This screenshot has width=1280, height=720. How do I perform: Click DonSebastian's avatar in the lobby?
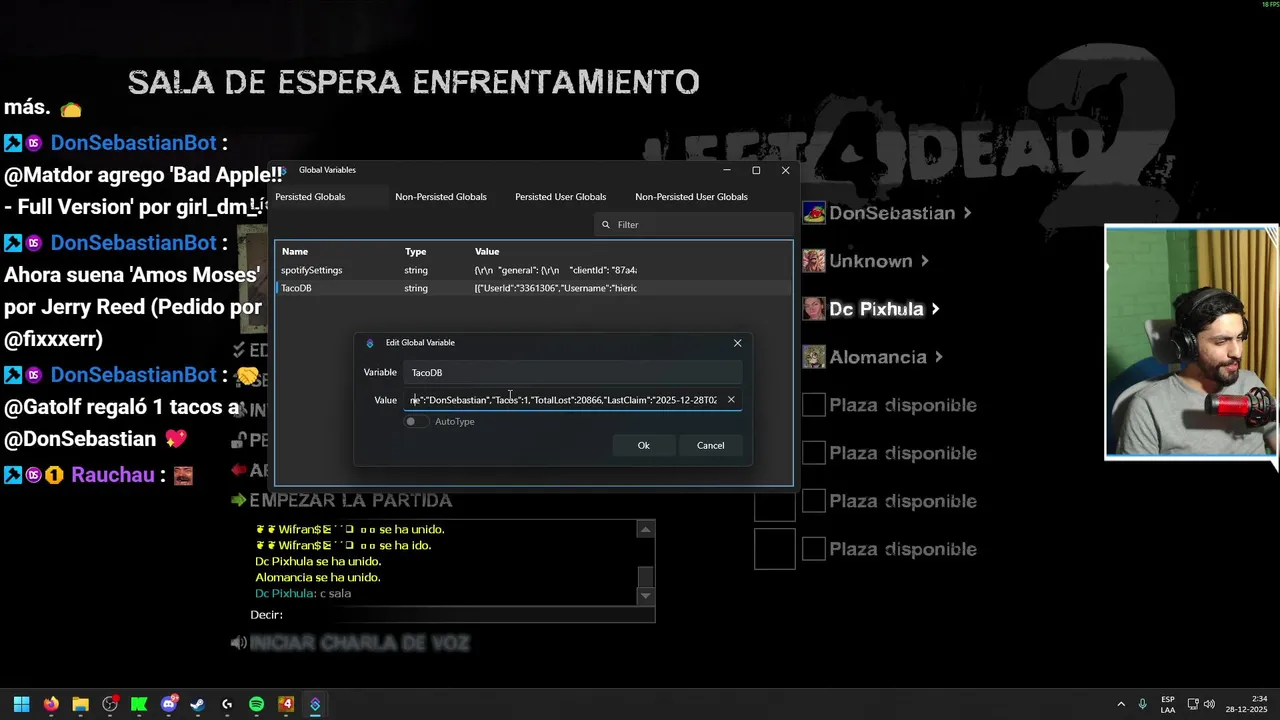[814, 213]
